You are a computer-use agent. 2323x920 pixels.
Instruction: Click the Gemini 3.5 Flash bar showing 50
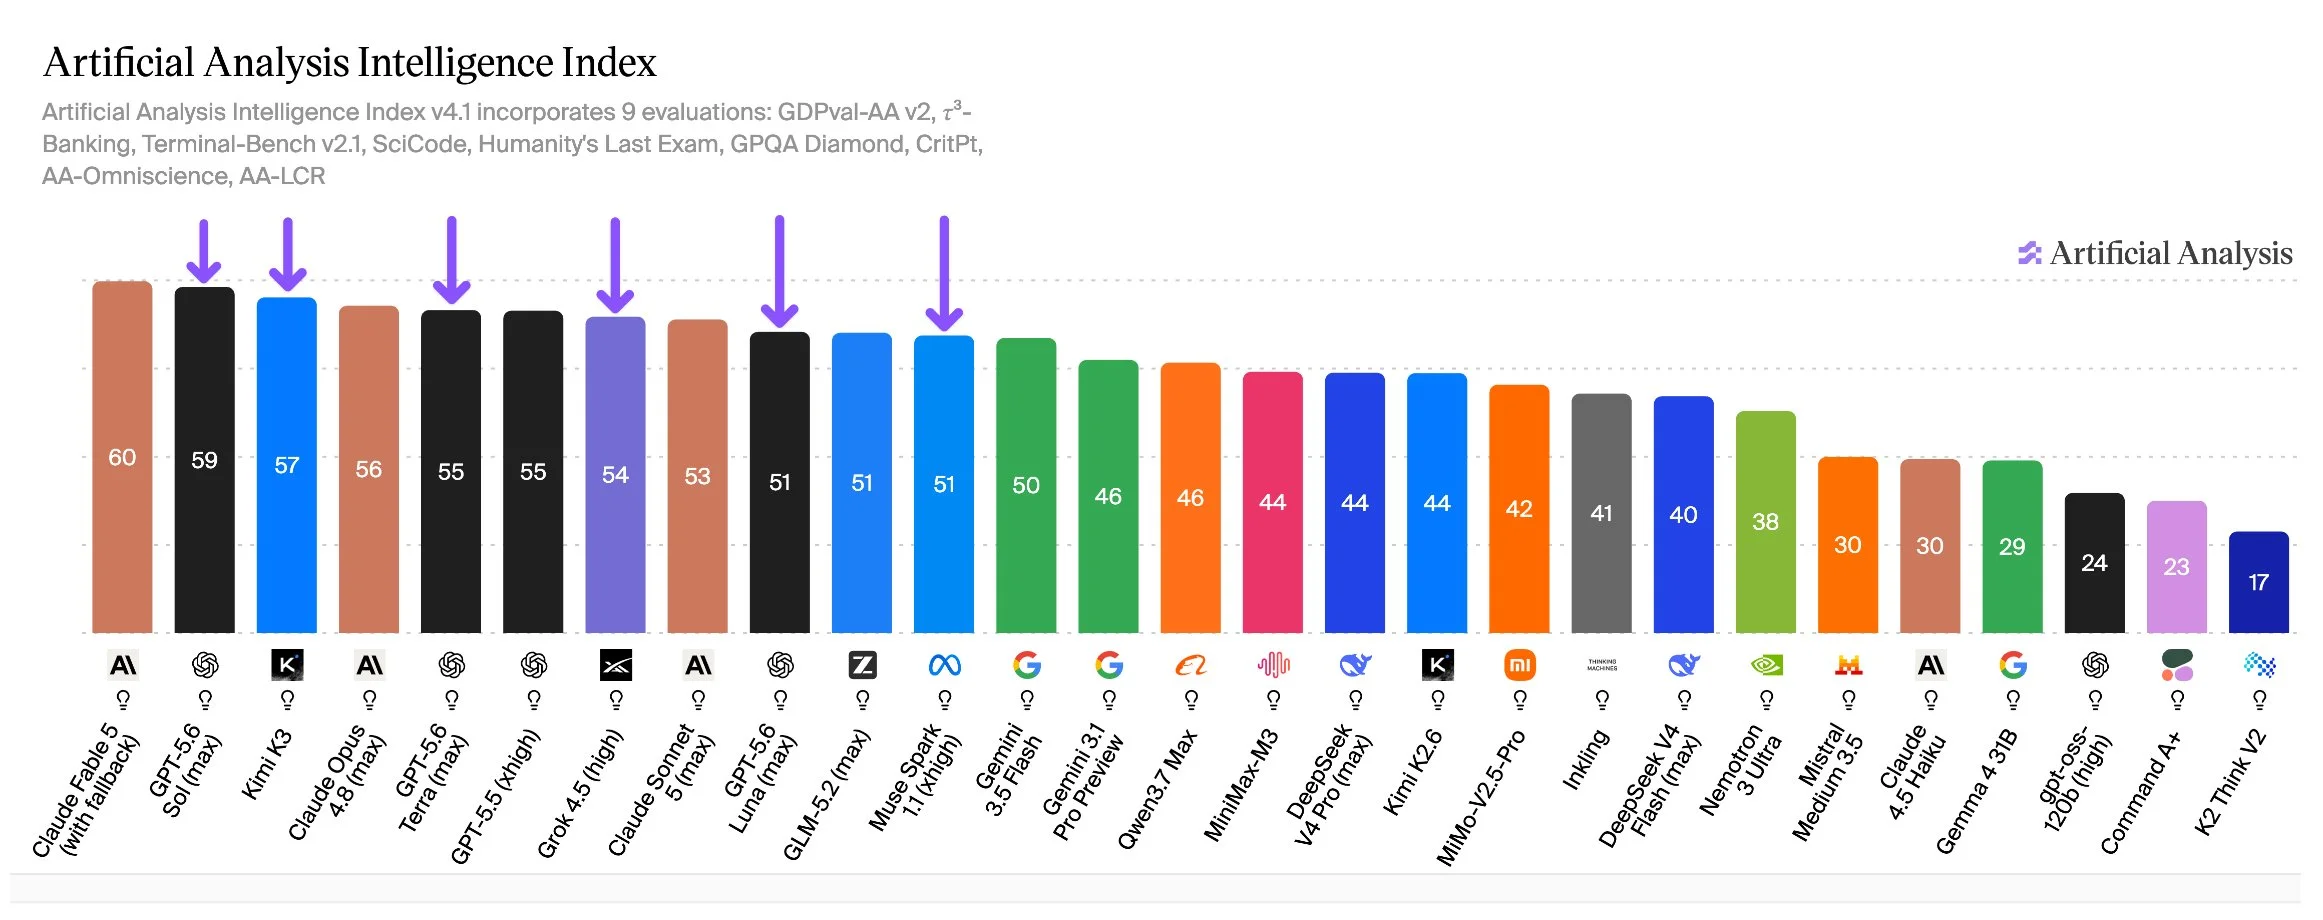[1026, 485]
